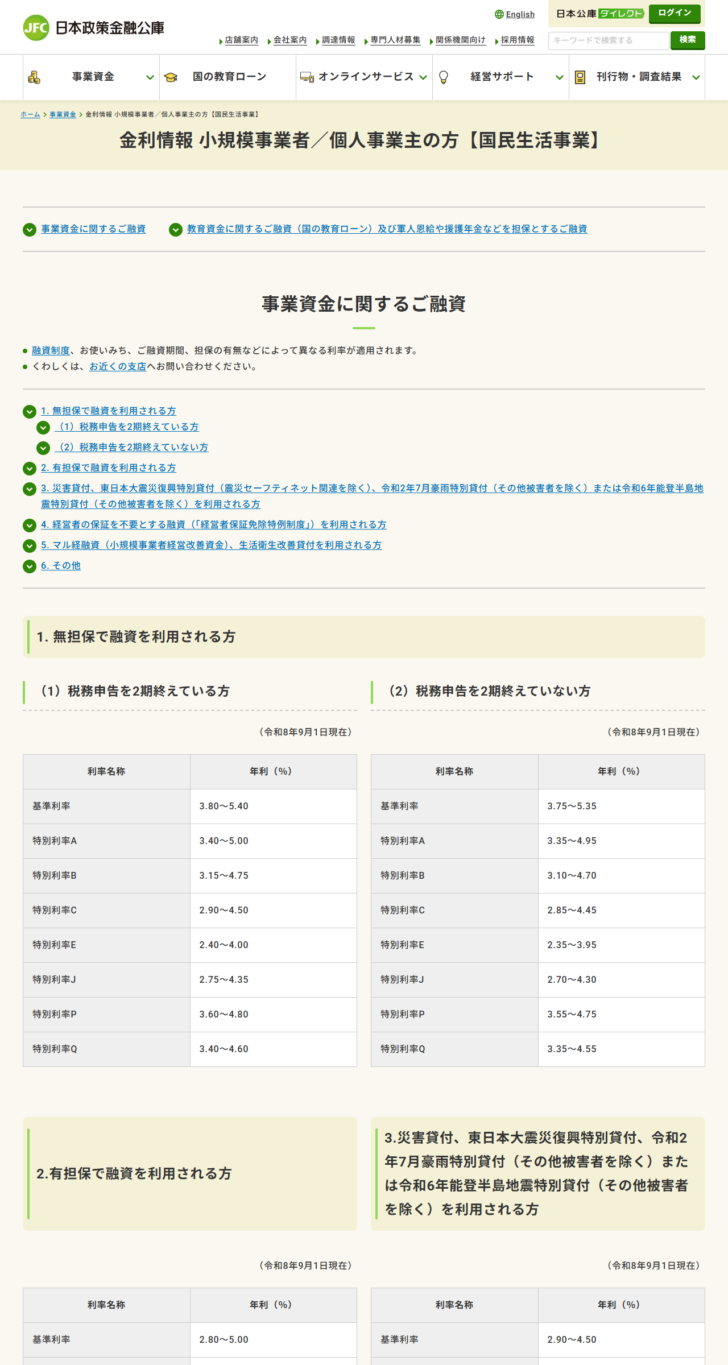Open the 刊行物・調査結果 navigation menu

pos(637,77)
